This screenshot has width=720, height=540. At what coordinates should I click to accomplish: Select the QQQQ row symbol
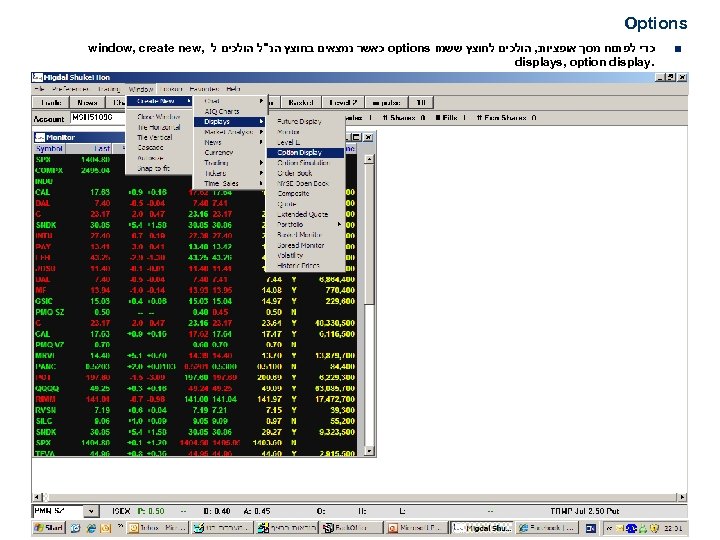point(47,388)
